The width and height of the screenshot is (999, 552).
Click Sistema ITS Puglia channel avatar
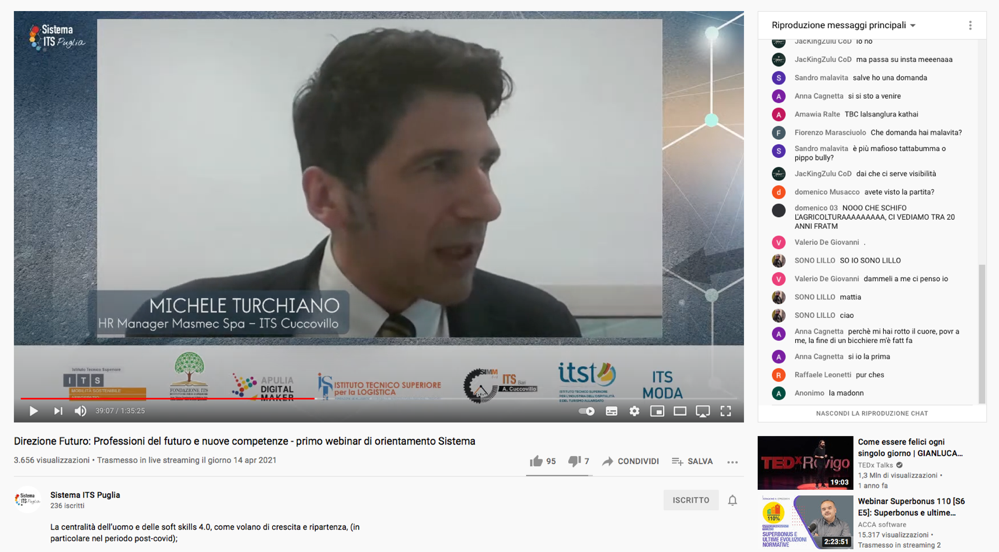click(x=27, y=500)
